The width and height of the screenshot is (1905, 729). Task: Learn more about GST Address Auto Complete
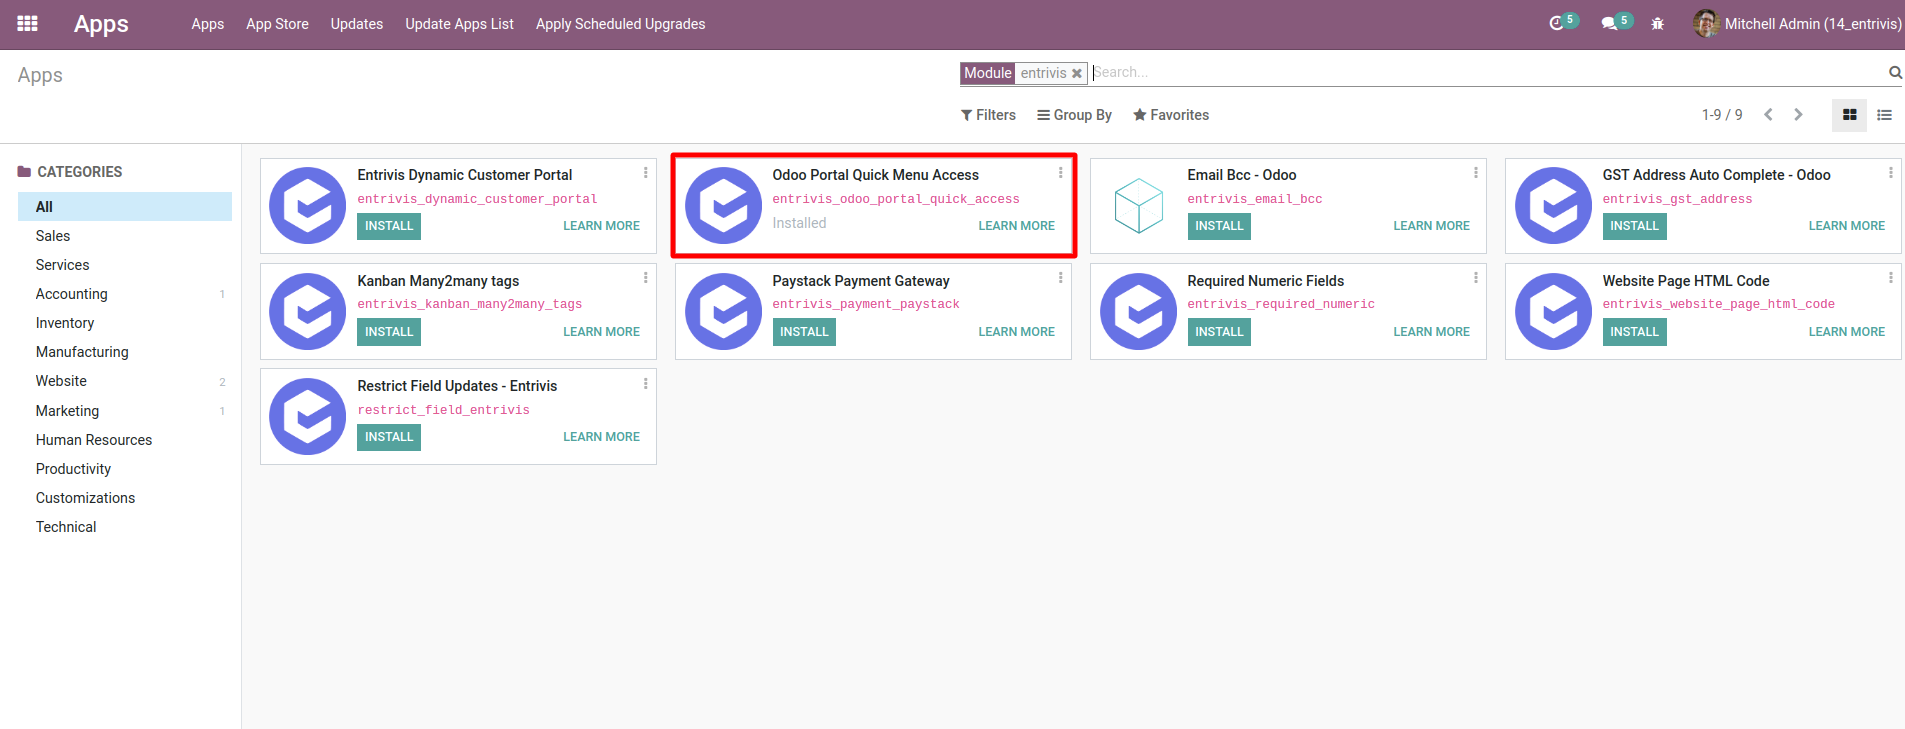tap(1846, 226)
